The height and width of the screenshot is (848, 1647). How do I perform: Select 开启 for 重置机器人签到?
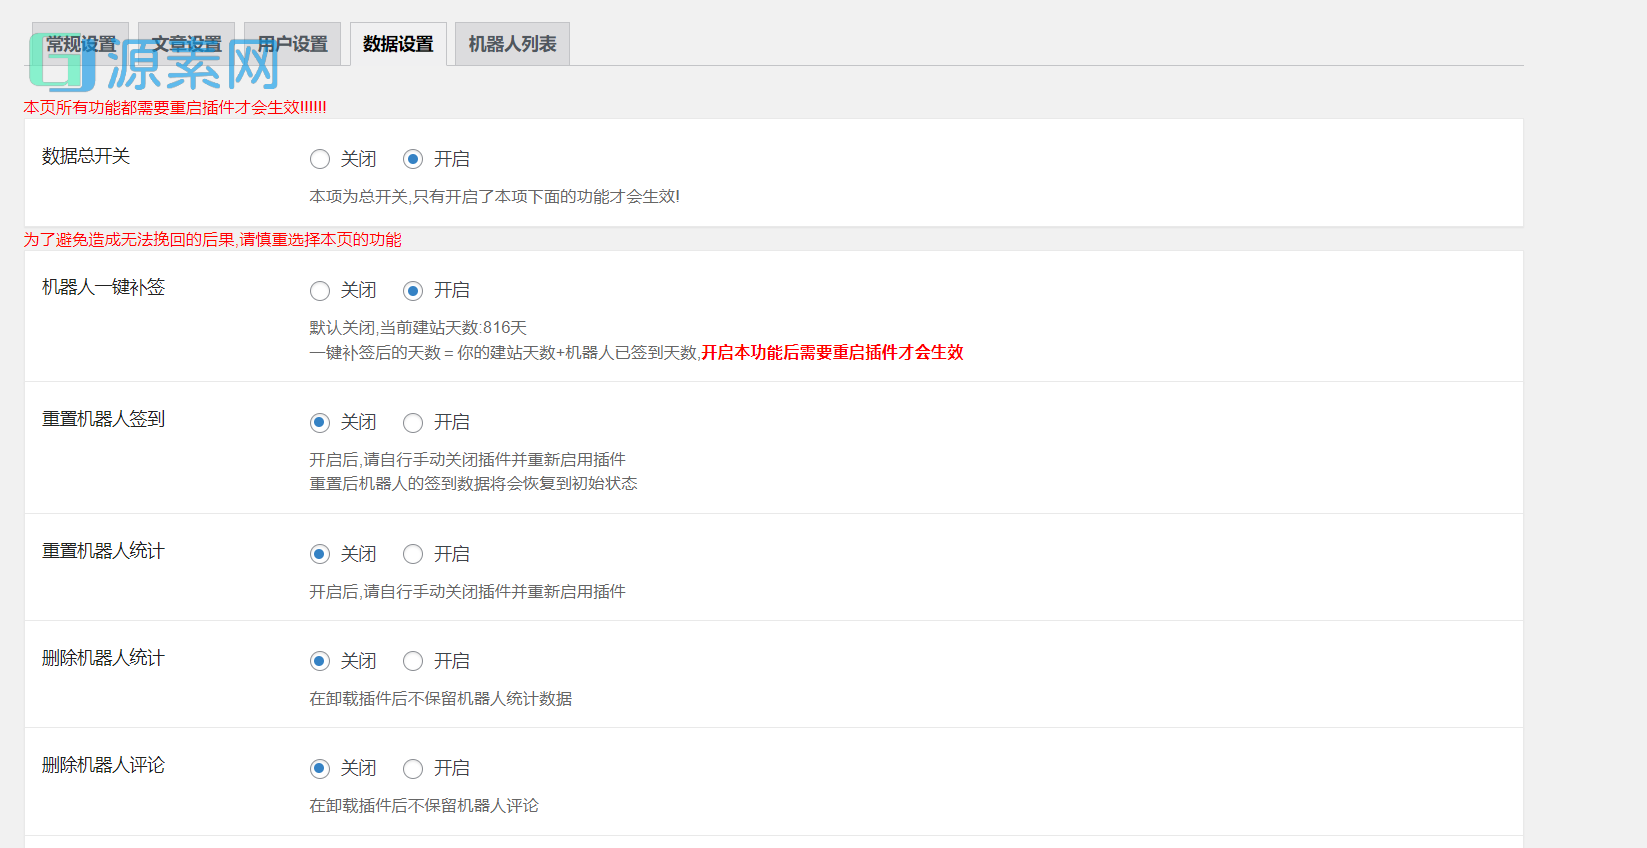click(413, 423)
